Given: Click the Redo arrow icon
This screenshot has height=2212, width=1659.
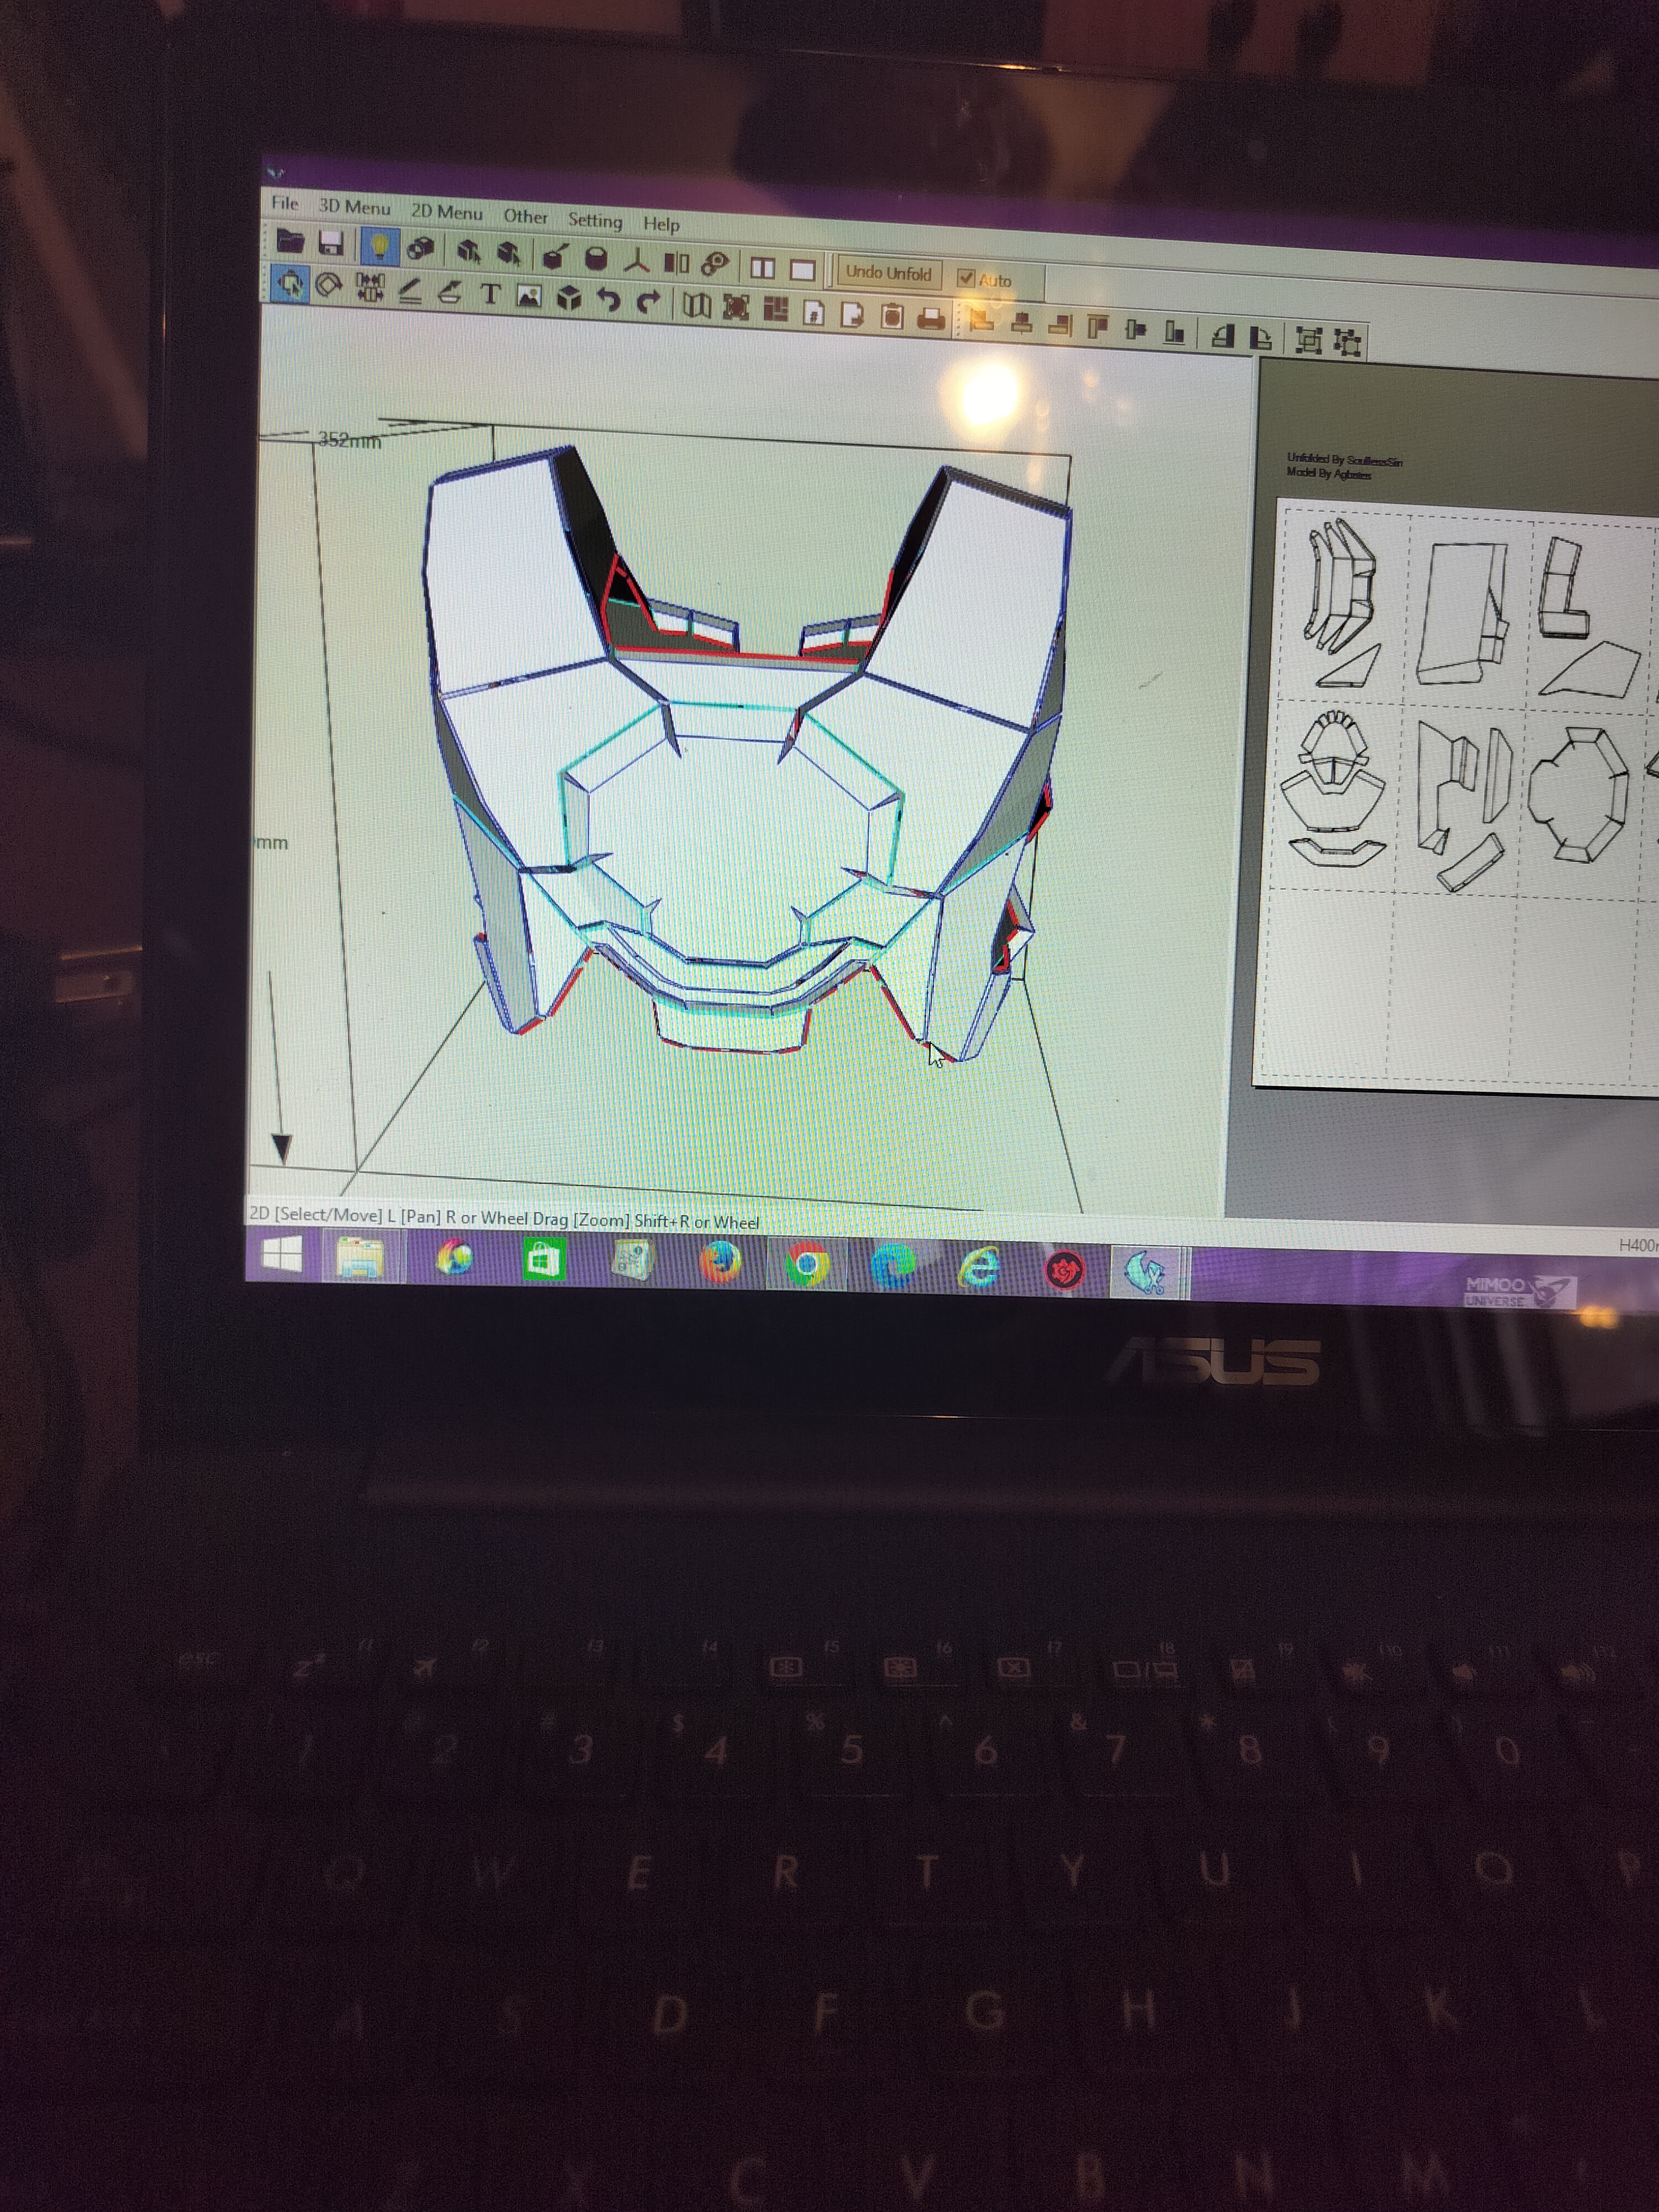Looking at the screenshot, I should [x=648, y=302].
